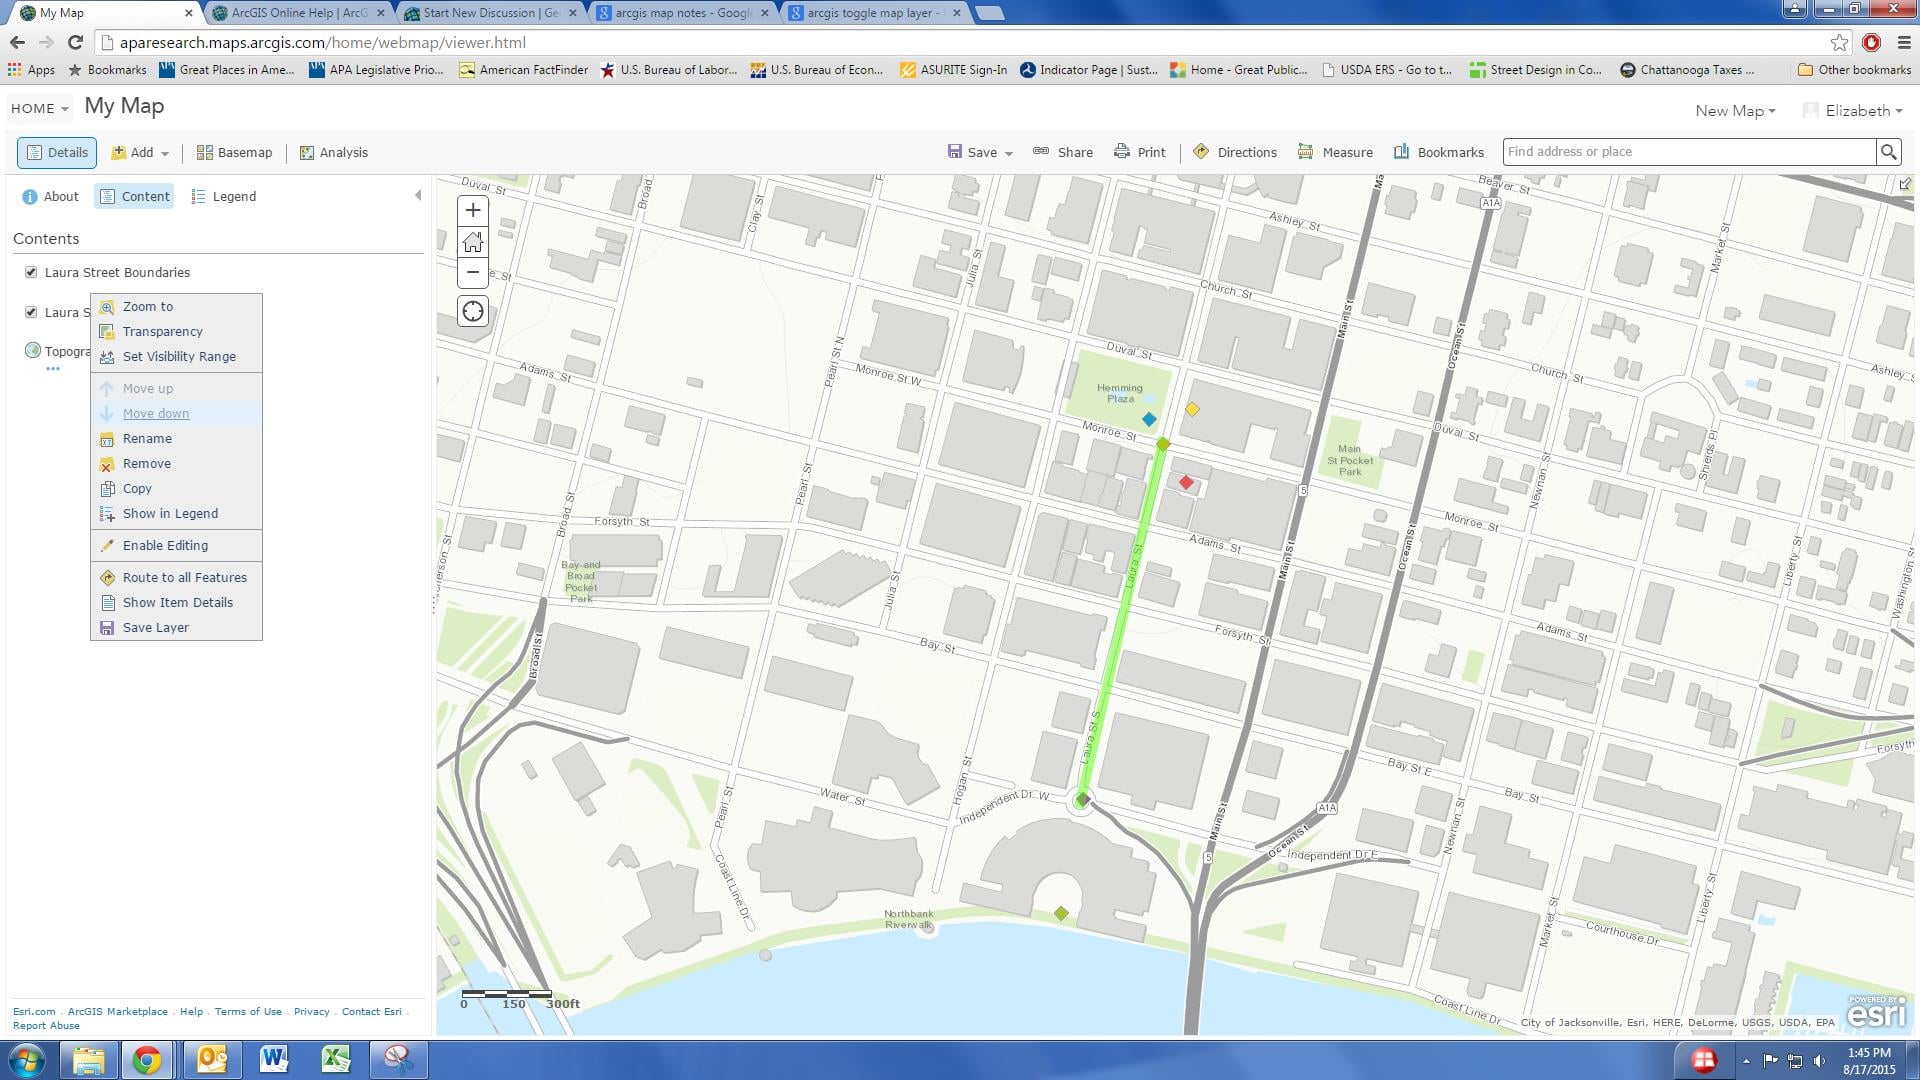Switch to the Content tab
Screen dimensions: 1920x1080
pos(134,196)
